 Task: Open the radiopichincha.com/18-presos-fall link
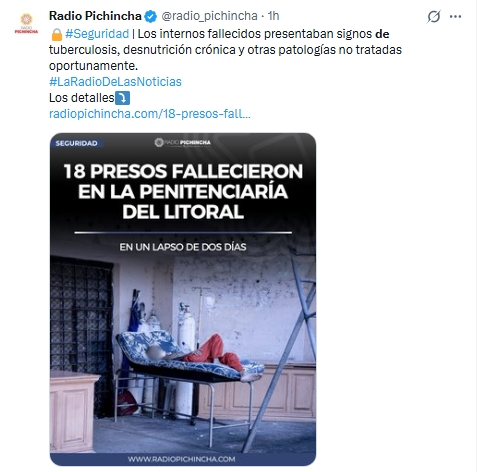(x=150, y=114)
